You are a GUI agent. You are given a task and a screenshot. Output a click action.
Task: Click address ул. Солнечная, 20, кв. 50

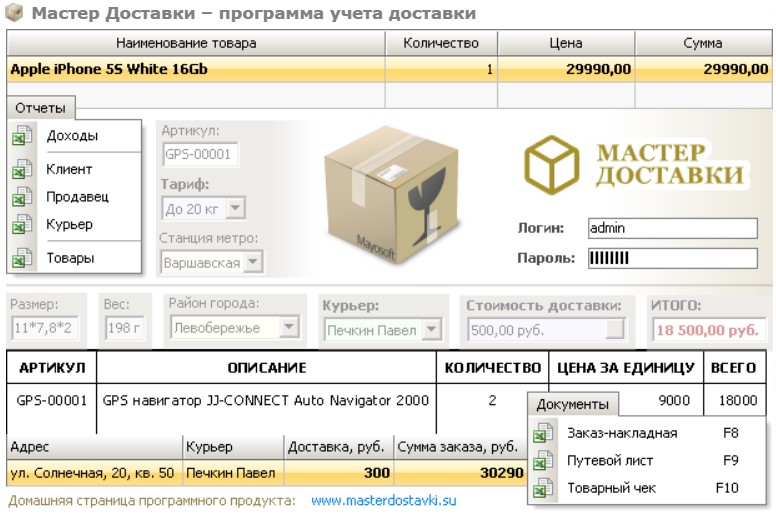[x=94, y=473]
